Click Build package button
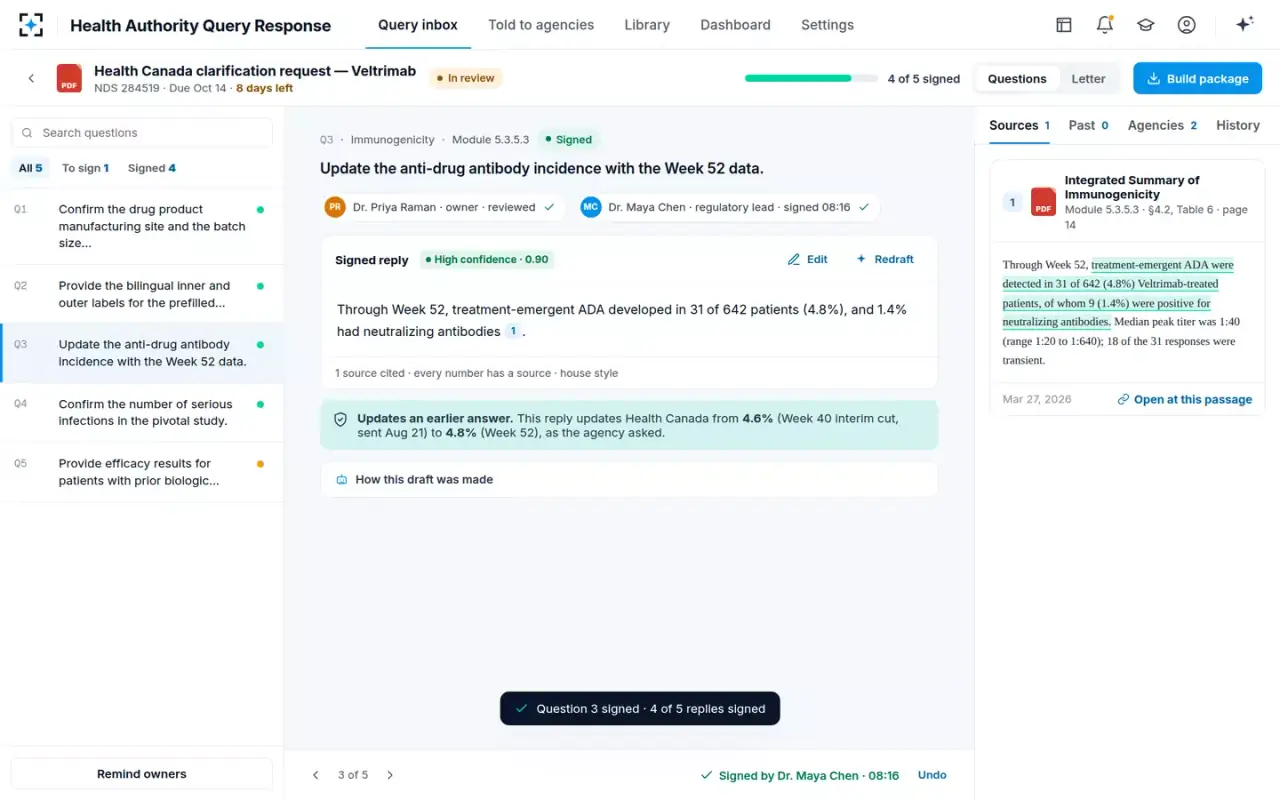Image resolution: width=1280 pixels, height=800 pixels. 1197,79
